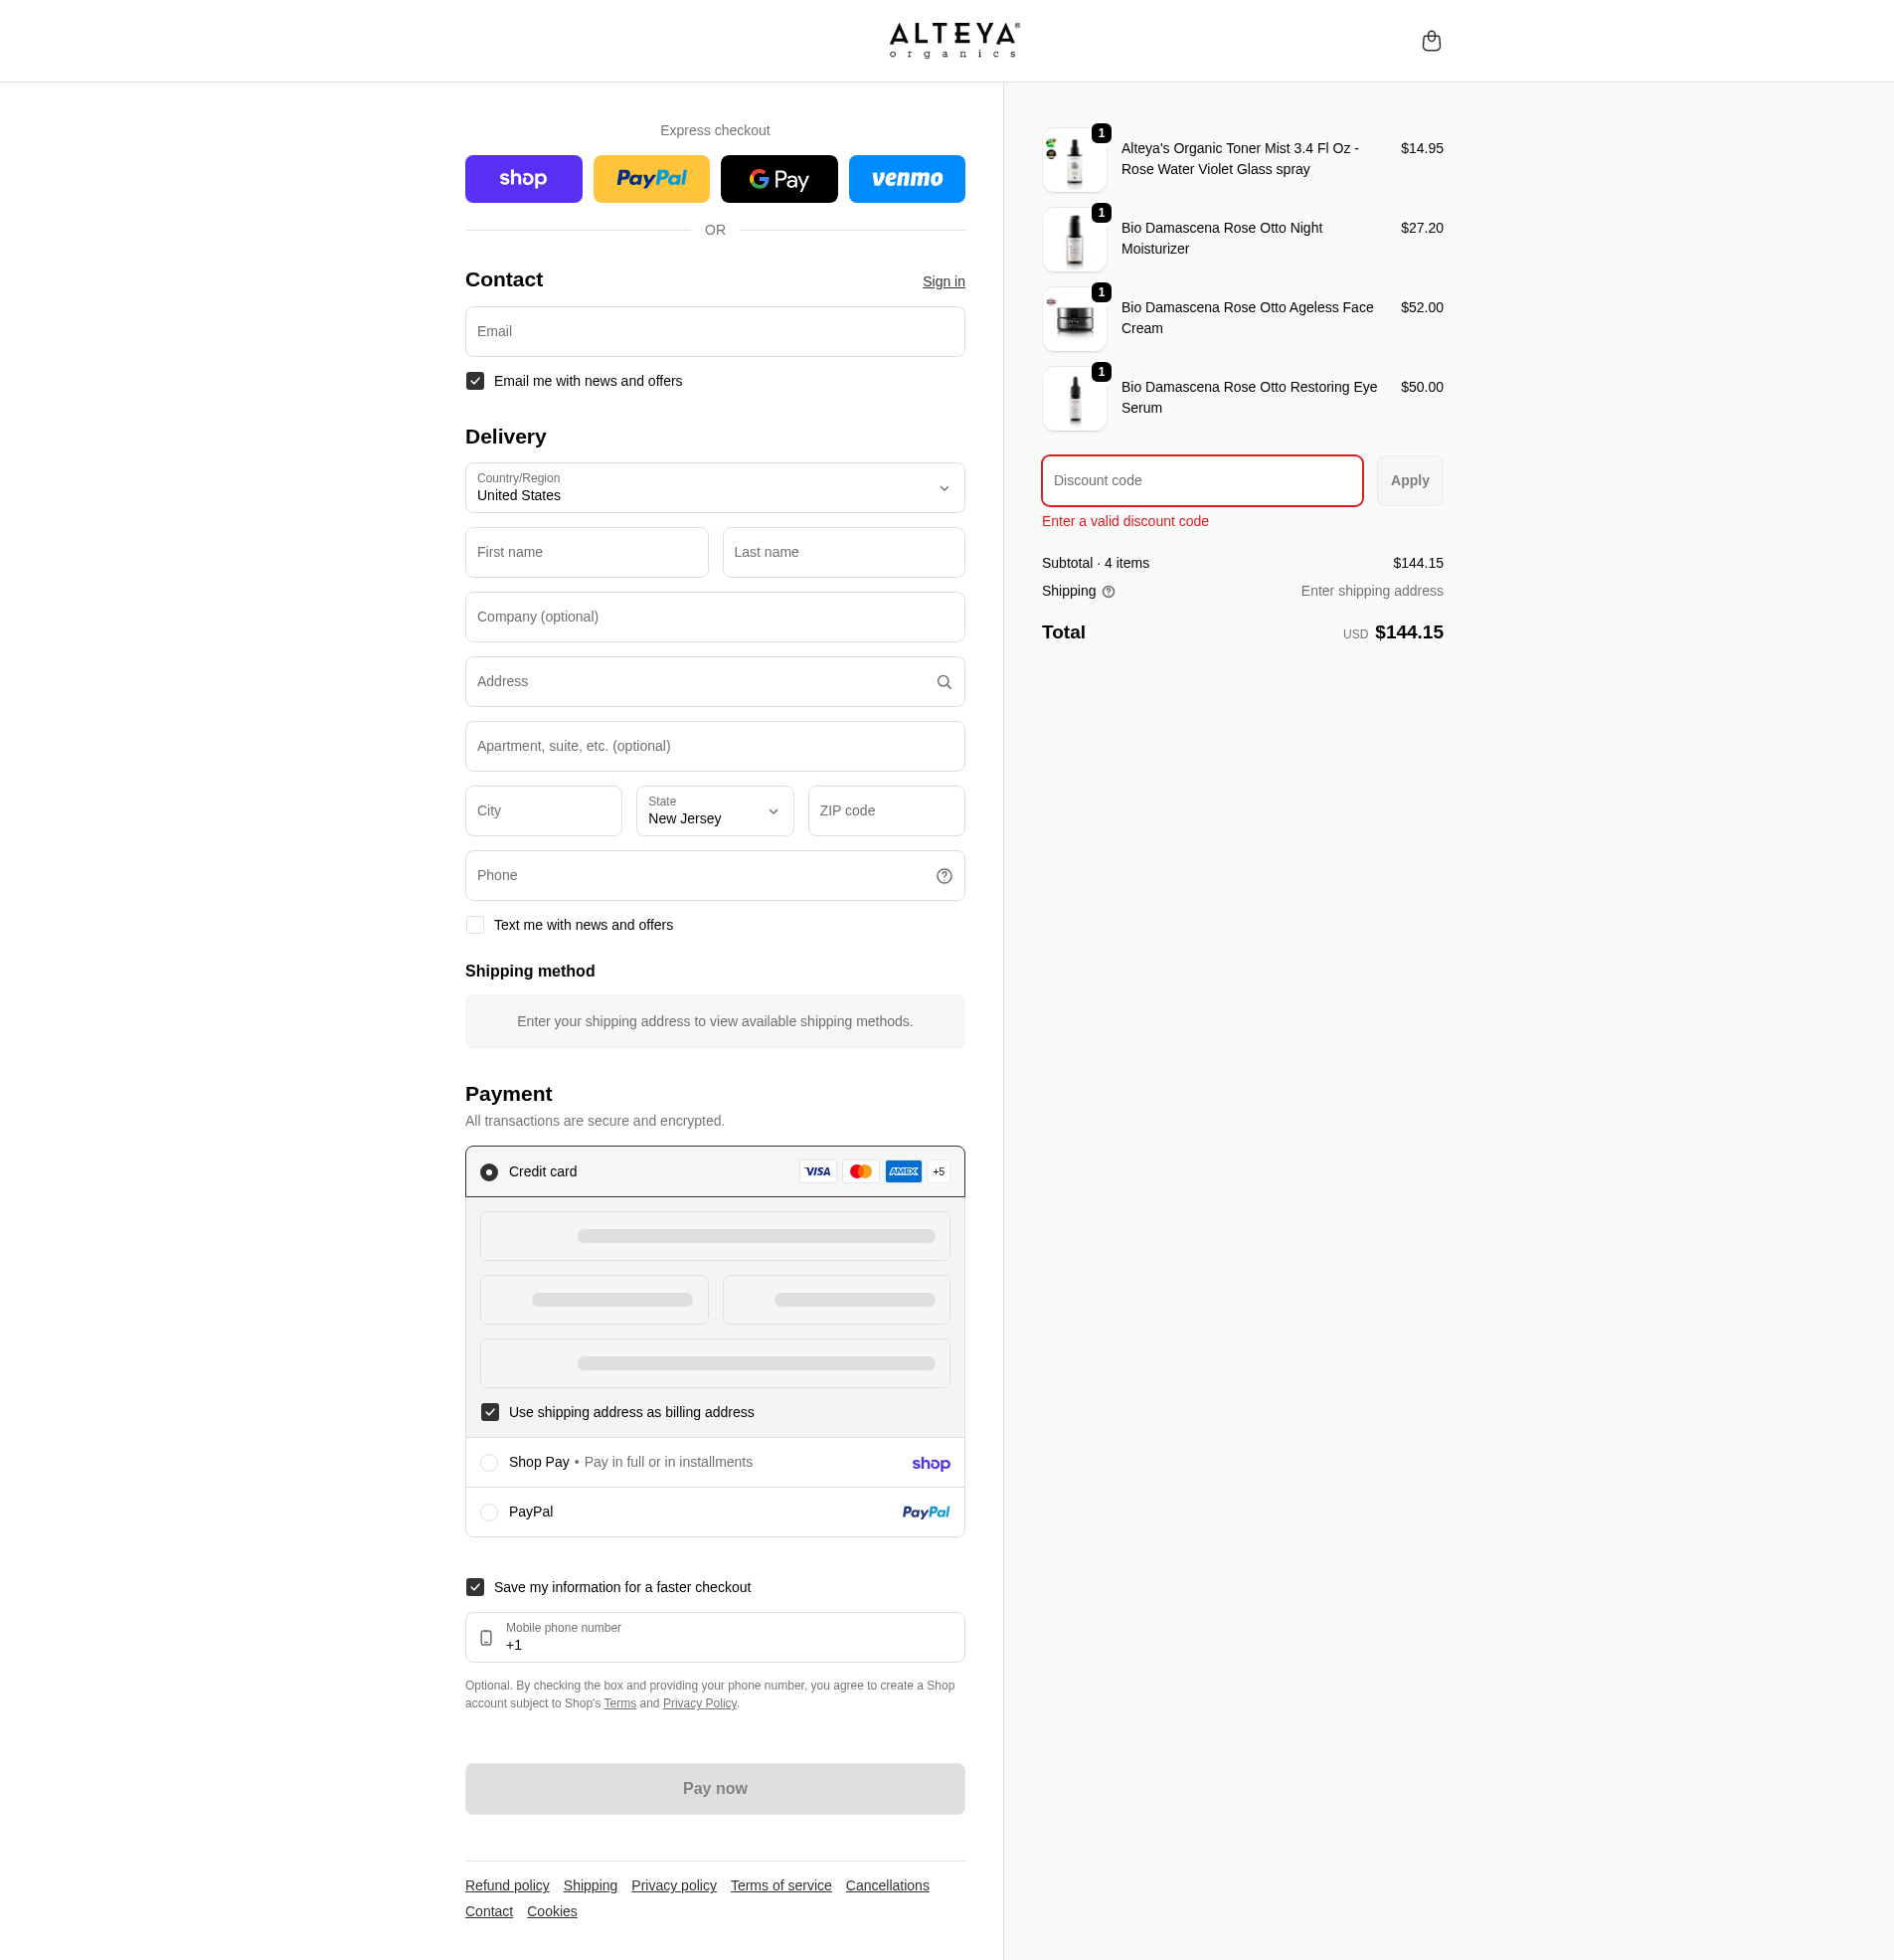Click the Bio Damascena Ageless Face Cream thumbnail

(x=1073, y=318)
